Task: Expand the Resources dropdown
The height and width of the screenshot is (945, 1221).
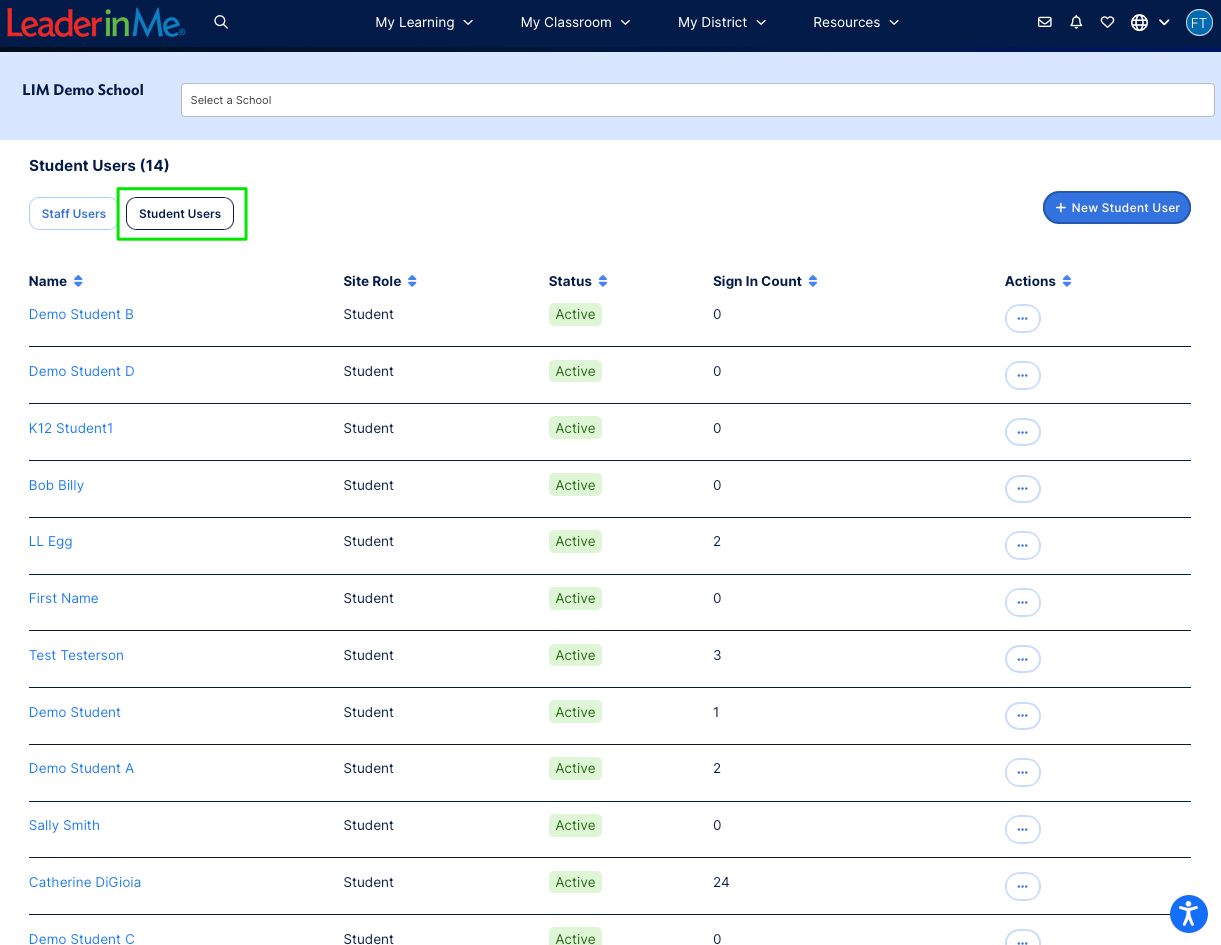Action: tap(856, 22)
